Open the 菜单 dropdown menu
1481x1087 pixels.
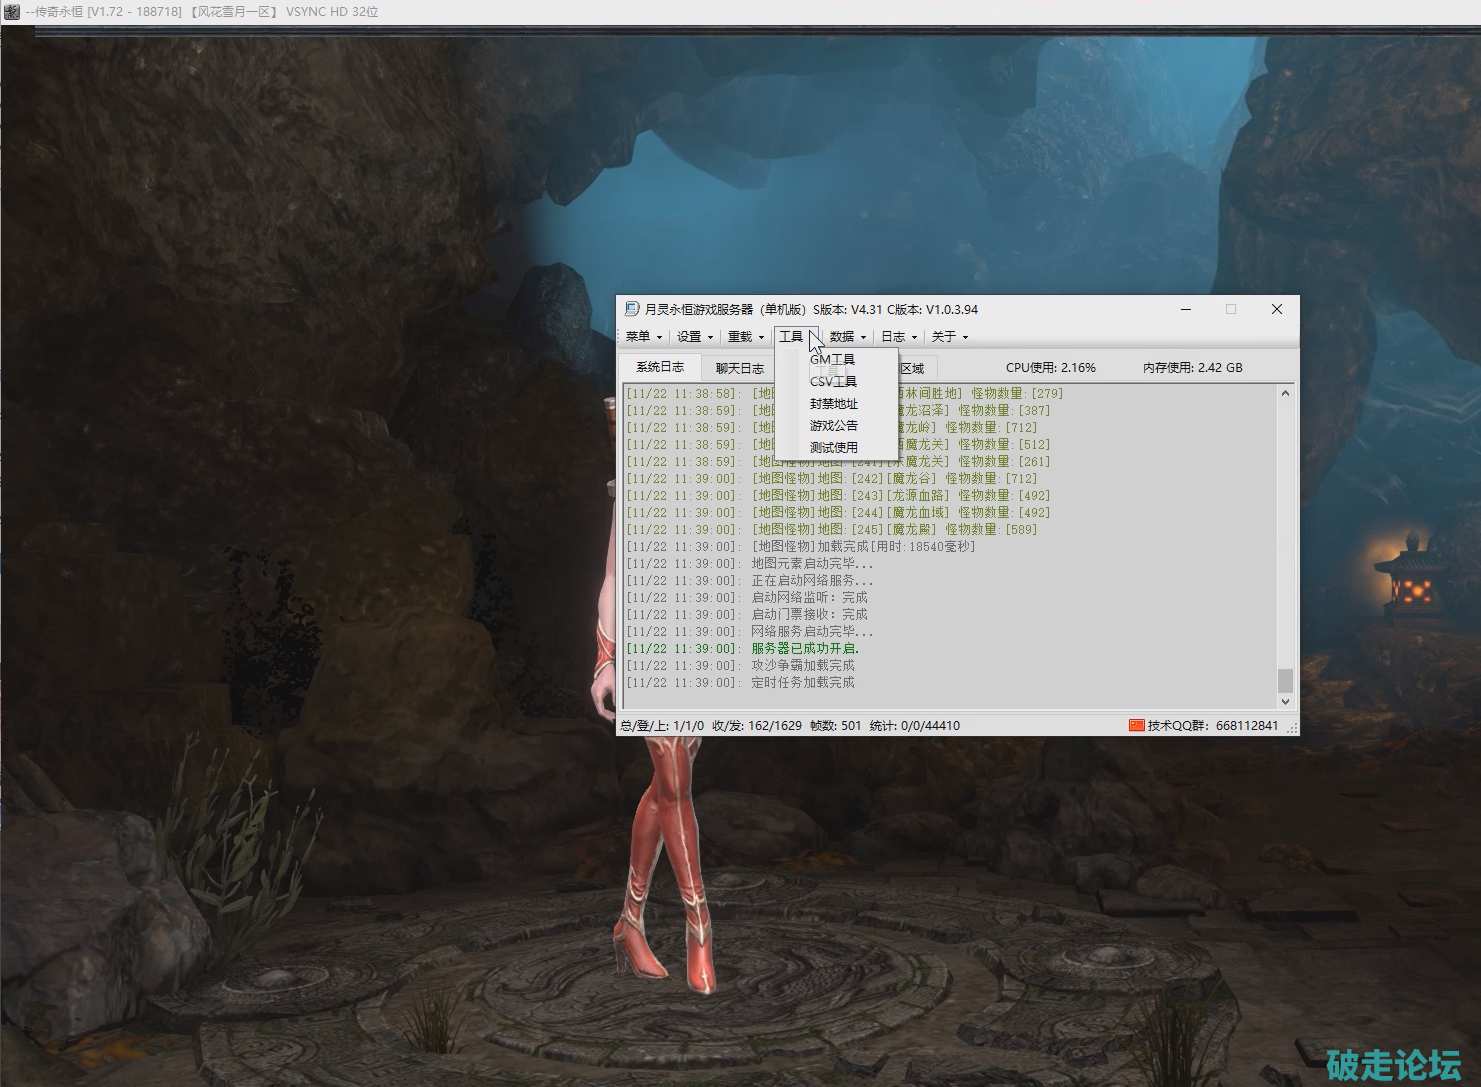point(643,337)
